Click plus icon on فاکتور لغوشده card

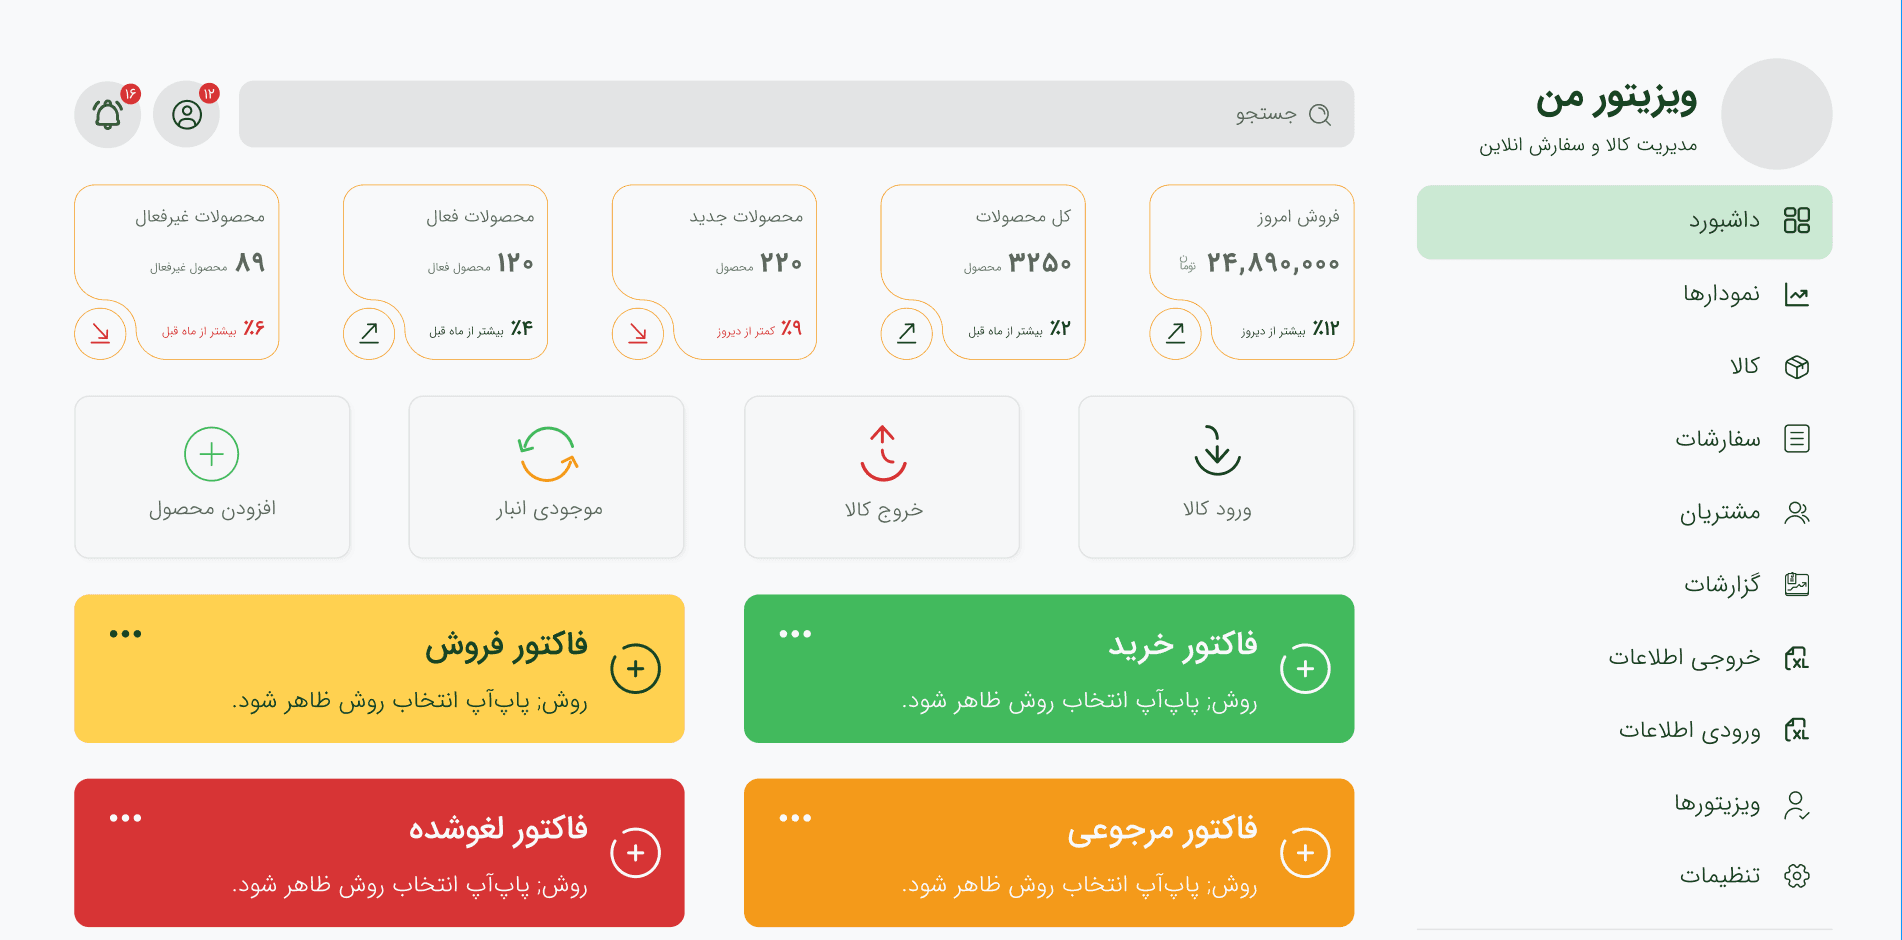(636, 853)
